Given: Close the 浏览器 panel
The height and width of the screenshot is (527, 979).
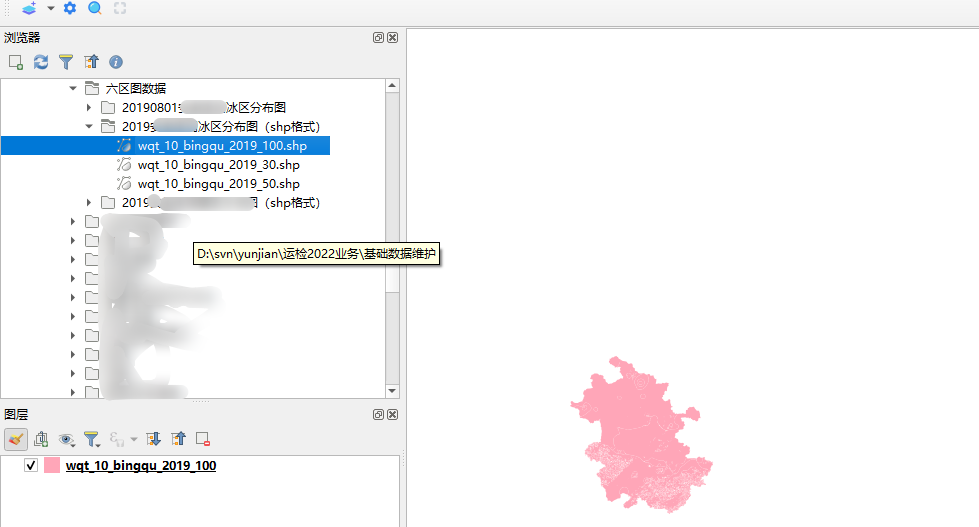Looking at the screenshot, I should point(392,37).
